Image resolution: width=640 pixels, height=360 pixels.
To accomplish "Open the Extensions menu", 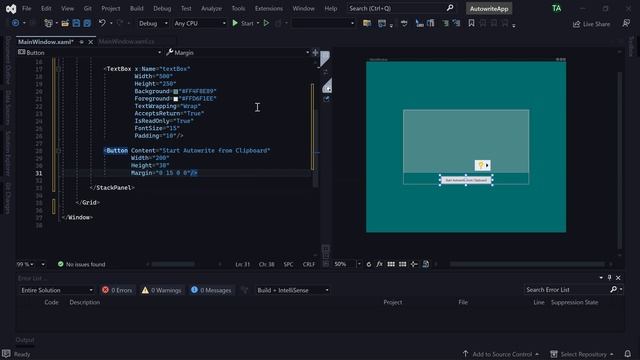I will tap(269, 8).
